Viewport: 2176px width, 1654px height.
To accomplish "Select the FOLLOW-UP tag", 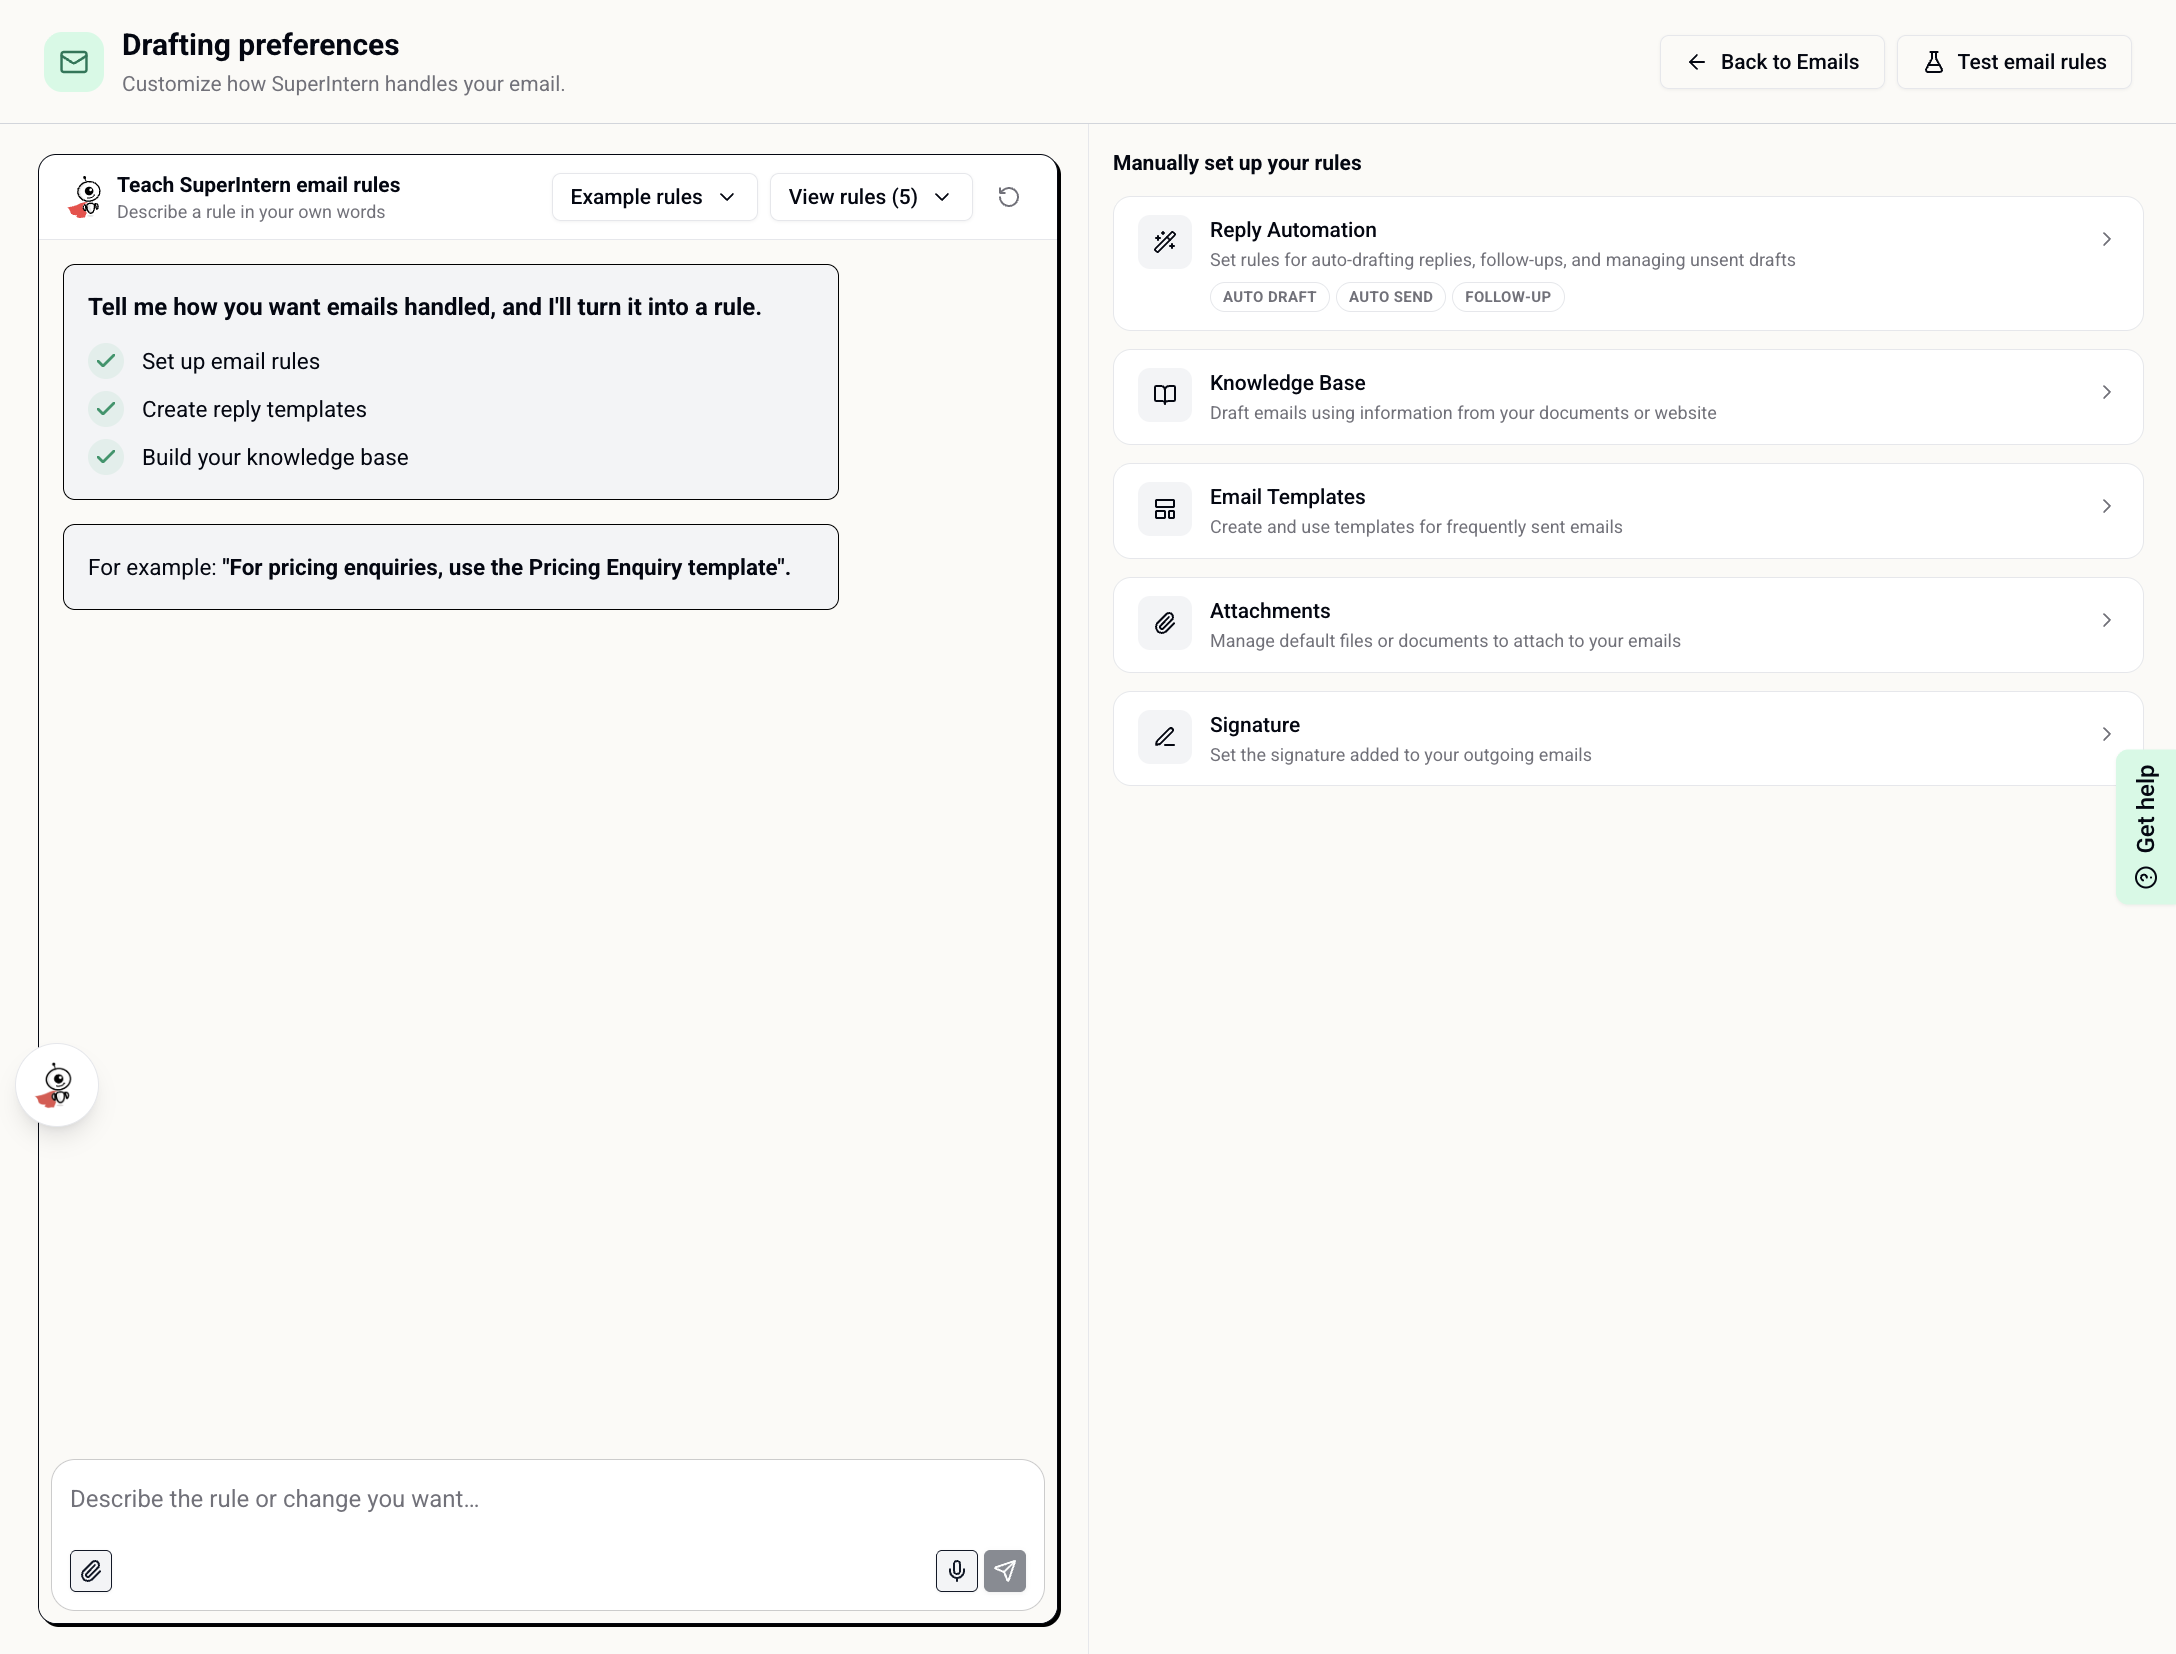I will click(1508, 297).
